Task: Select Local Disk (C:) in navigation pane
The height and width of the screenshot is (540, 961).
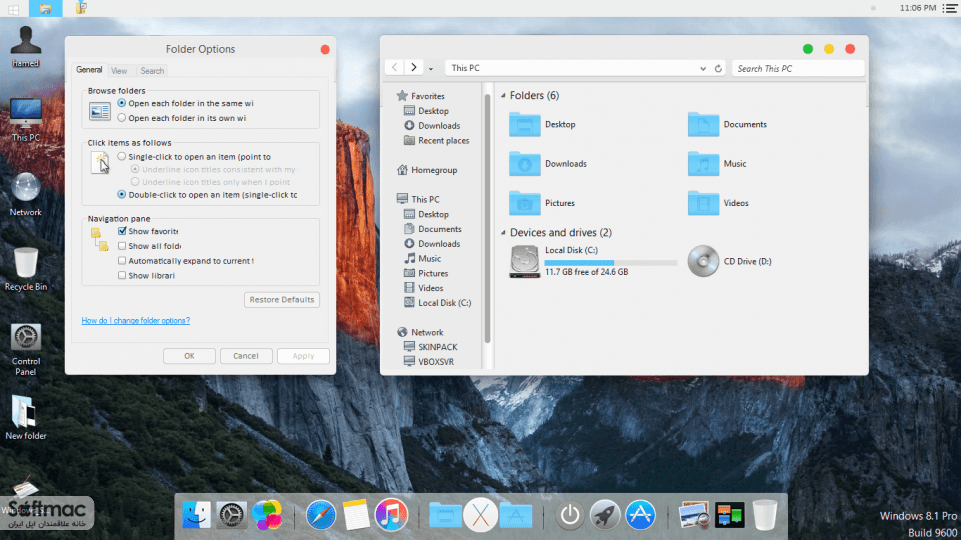Action: click(x=438, y=303)
